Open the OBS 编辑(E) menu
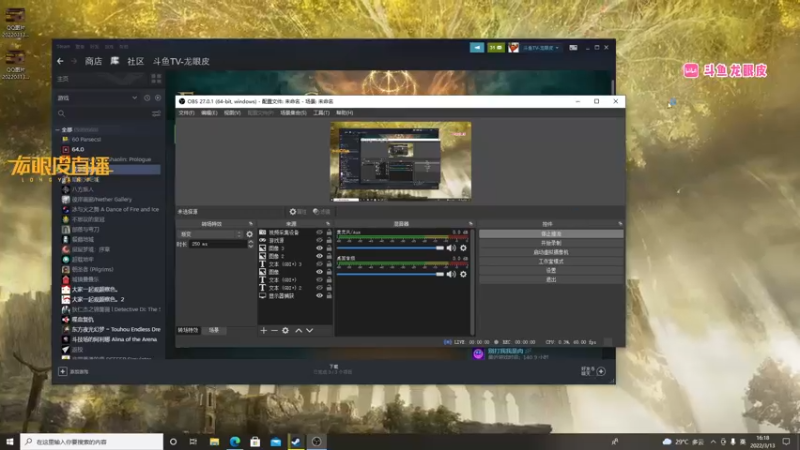 209,113
